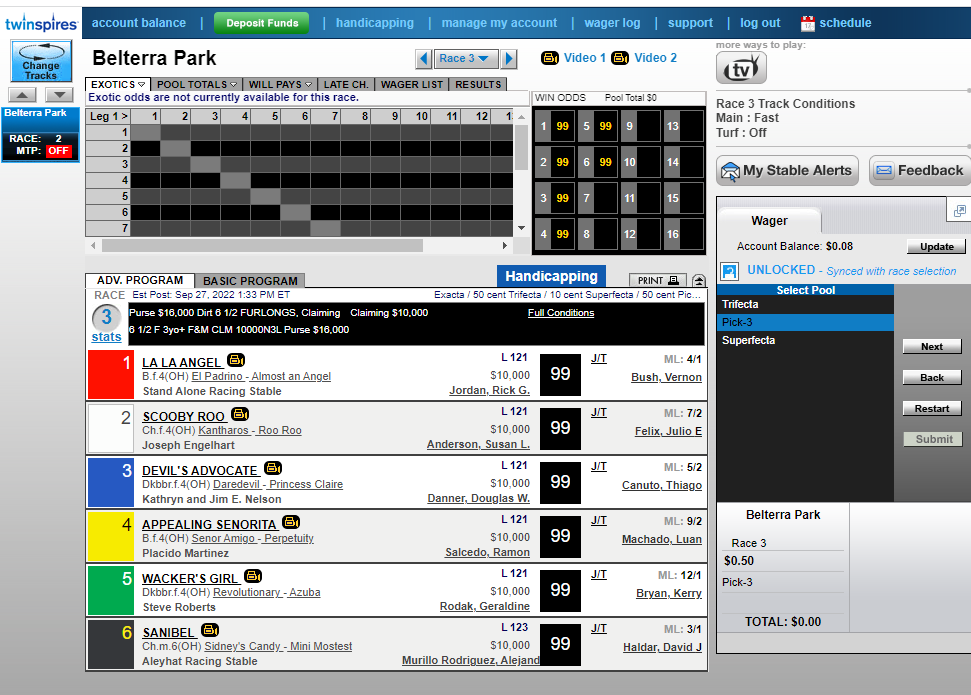
Task: Click My Stable Alerts button
Action: 787,170
